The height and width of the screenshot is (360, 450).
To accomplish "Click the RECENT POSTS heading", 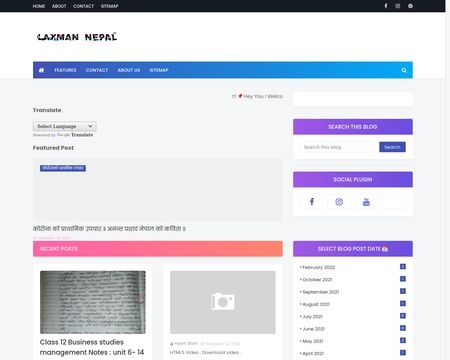I will tap(58, 249).
